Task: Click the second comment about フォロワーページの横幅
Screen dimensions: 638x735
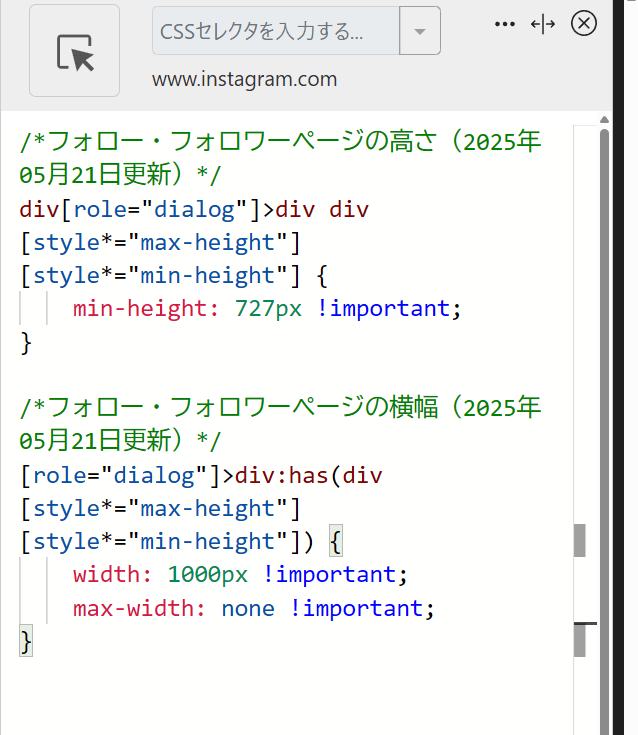Action: [280, 424]
